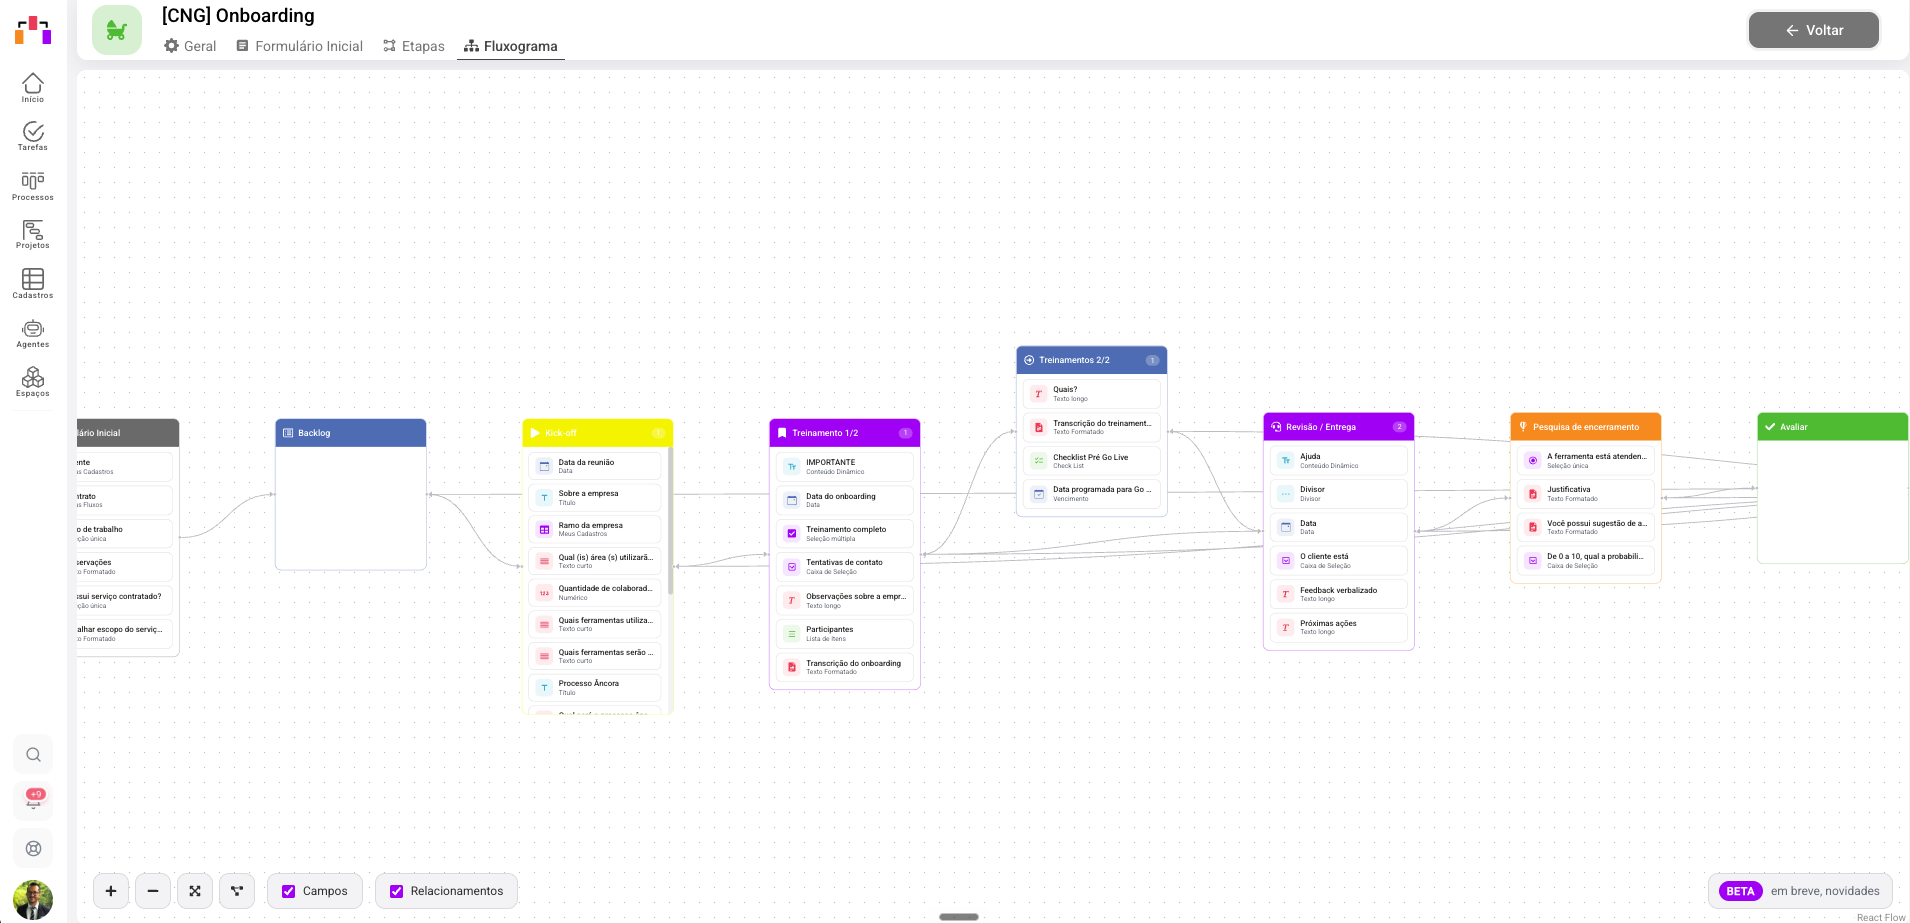Click the 'Checklist Pré Go Live' field
This screenshot has height=923, width=1910.
[1092, 460]
